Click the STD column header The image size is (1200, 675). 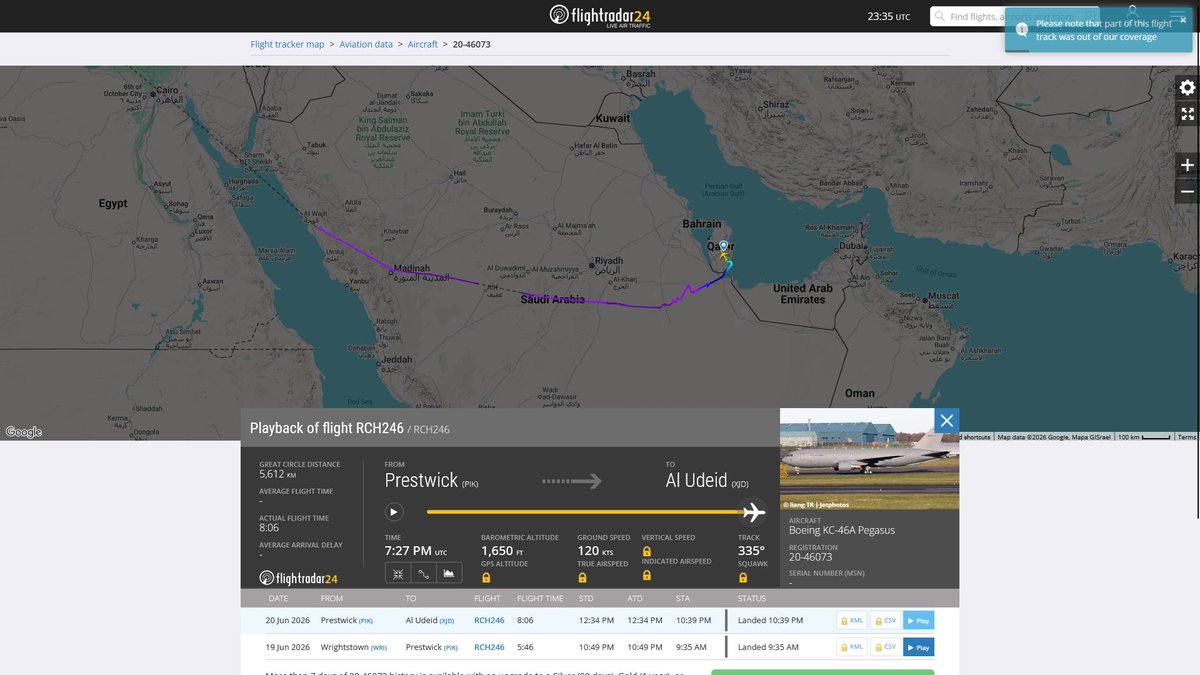(x=586, y=598)
